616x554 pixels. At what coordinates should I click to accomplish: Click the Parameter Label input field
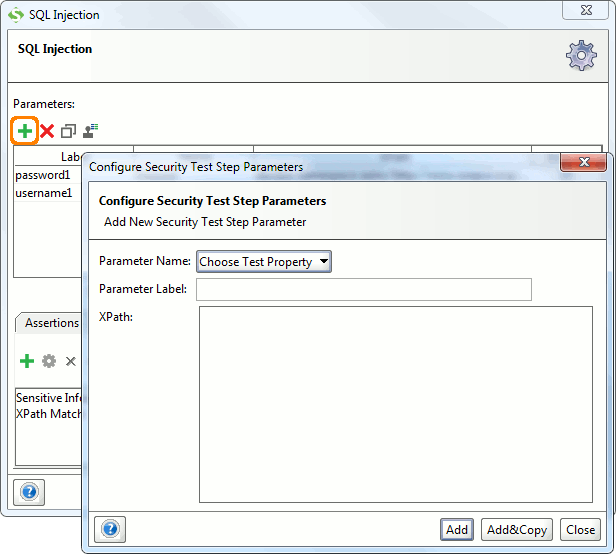tap(364, 290)
